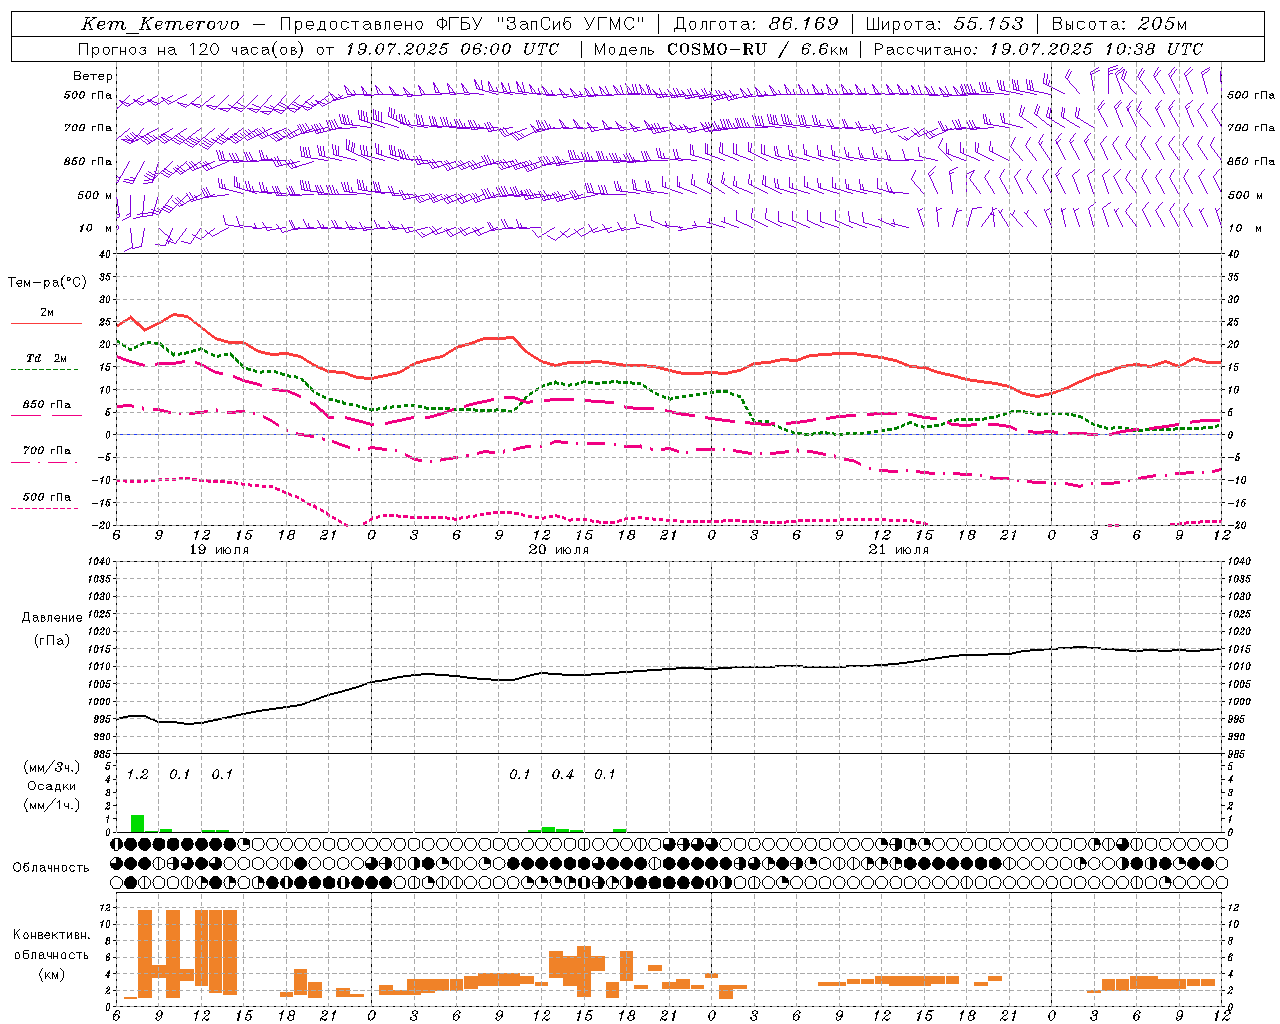Viewport: 1280px width, 1024px height.
Task: Click the dotted line sample under 500 гПа temperature legend
Action: pyautogui.click(x=44, y=508)
